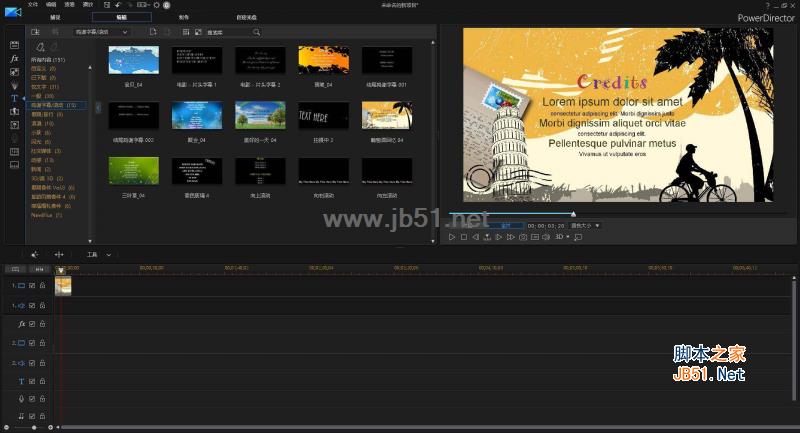Select the TEXT HERE title template thumbnail
This screenshot has width=800, height=433.
tap(323, 116)
